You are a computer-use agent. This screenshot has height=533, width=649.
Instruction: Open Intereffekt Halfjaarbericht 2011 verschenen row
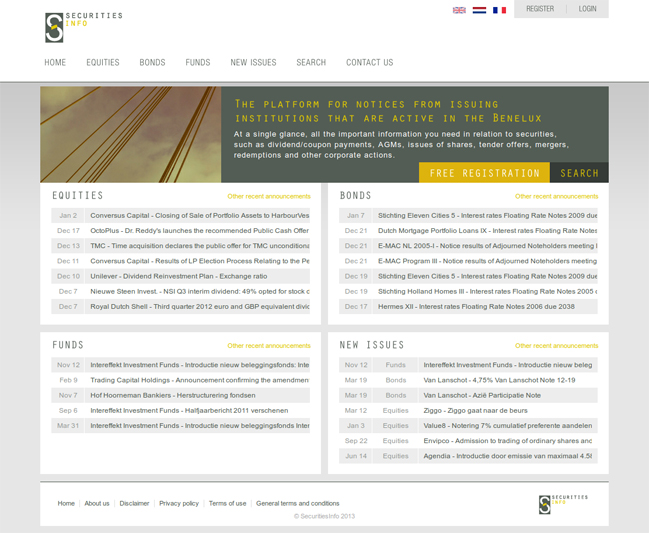(180, 411)
